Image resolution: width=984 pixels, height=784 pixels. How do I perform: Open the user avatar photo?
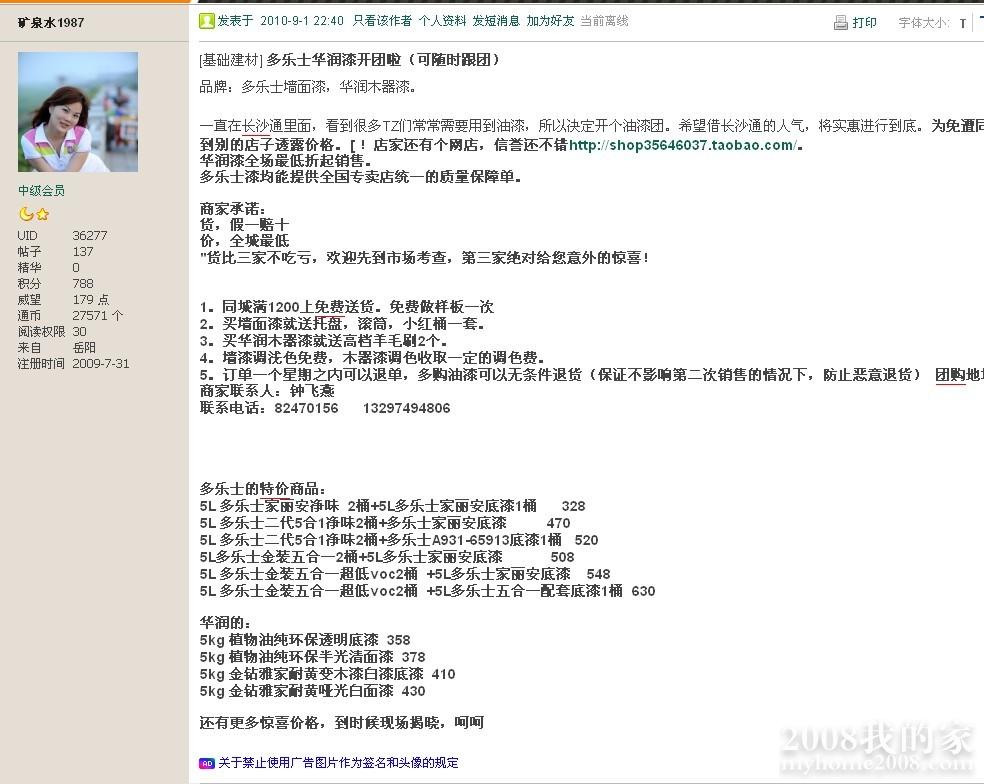tap(77, 112)
